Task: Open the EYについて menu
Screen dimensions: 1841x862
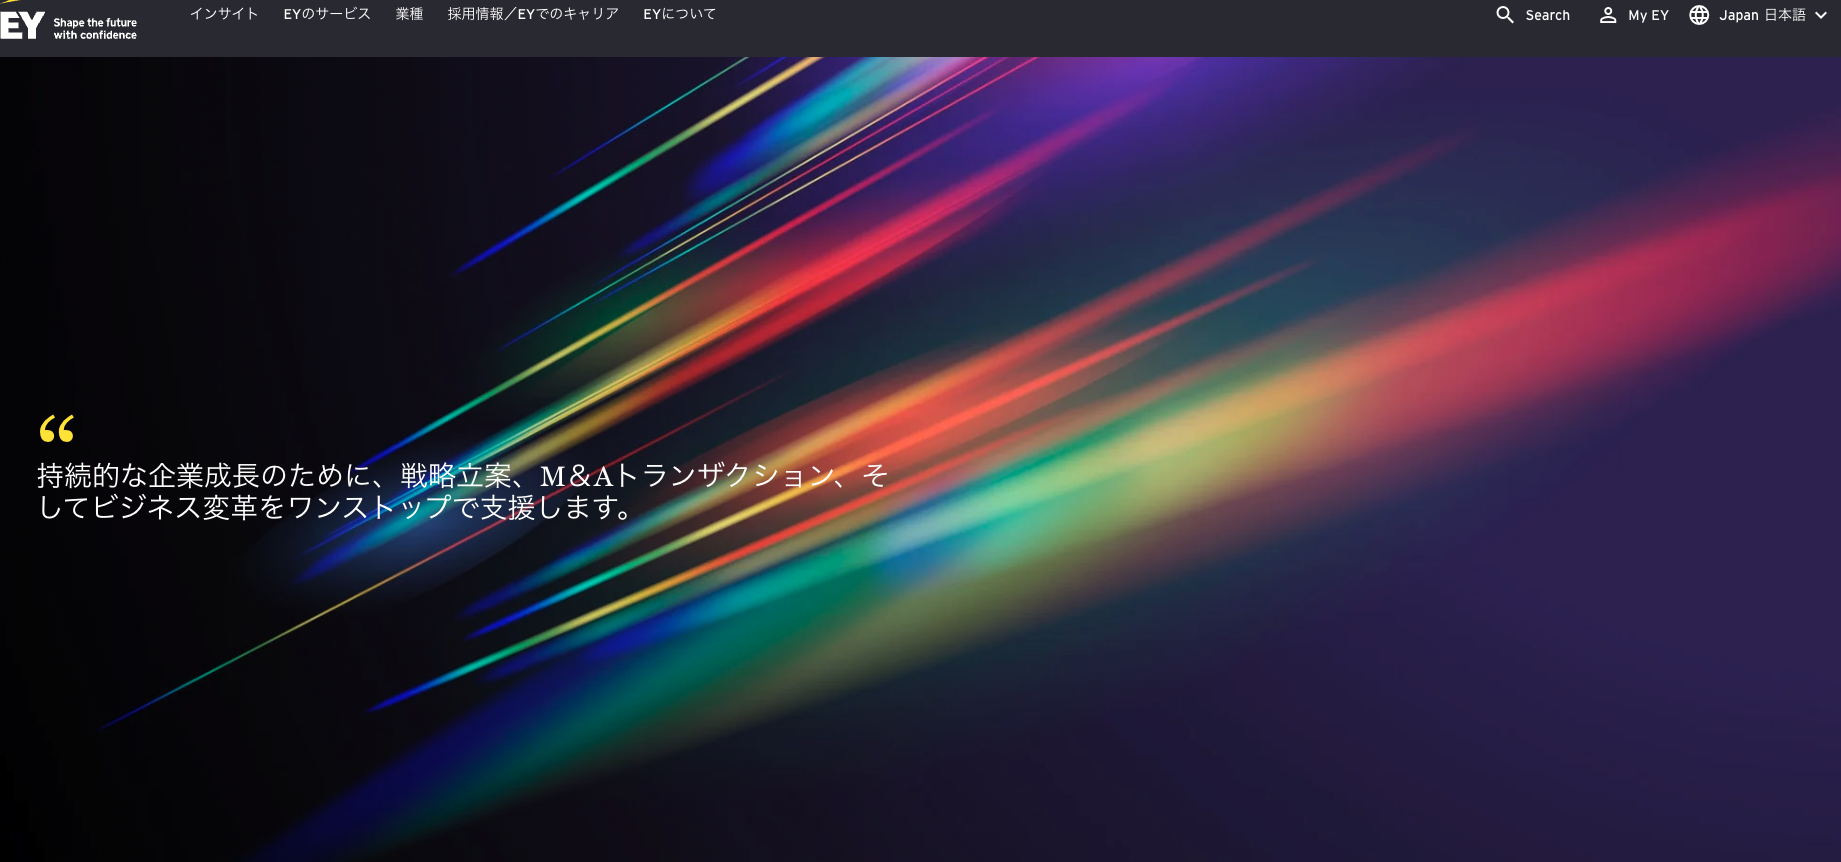Action: click(679, 14)
